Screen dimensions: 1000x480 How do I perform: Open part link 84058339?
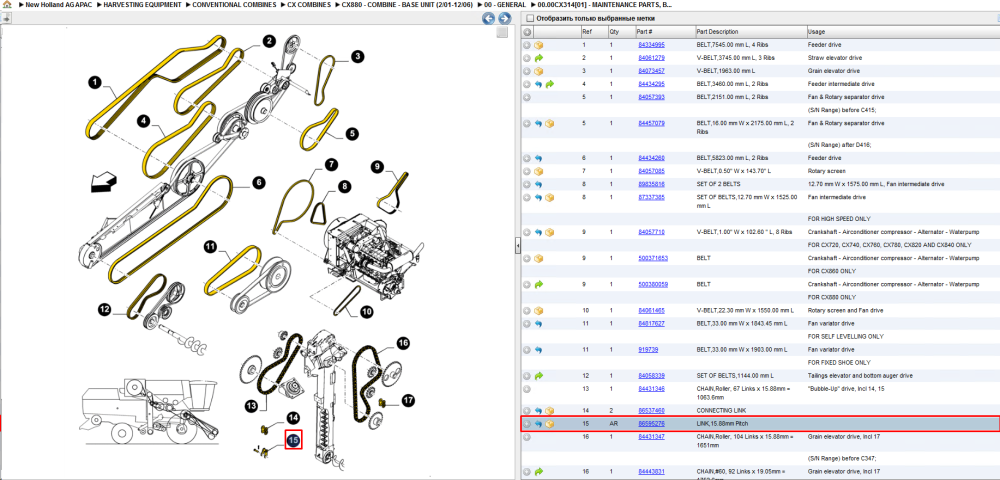click(x=651, y=376)
